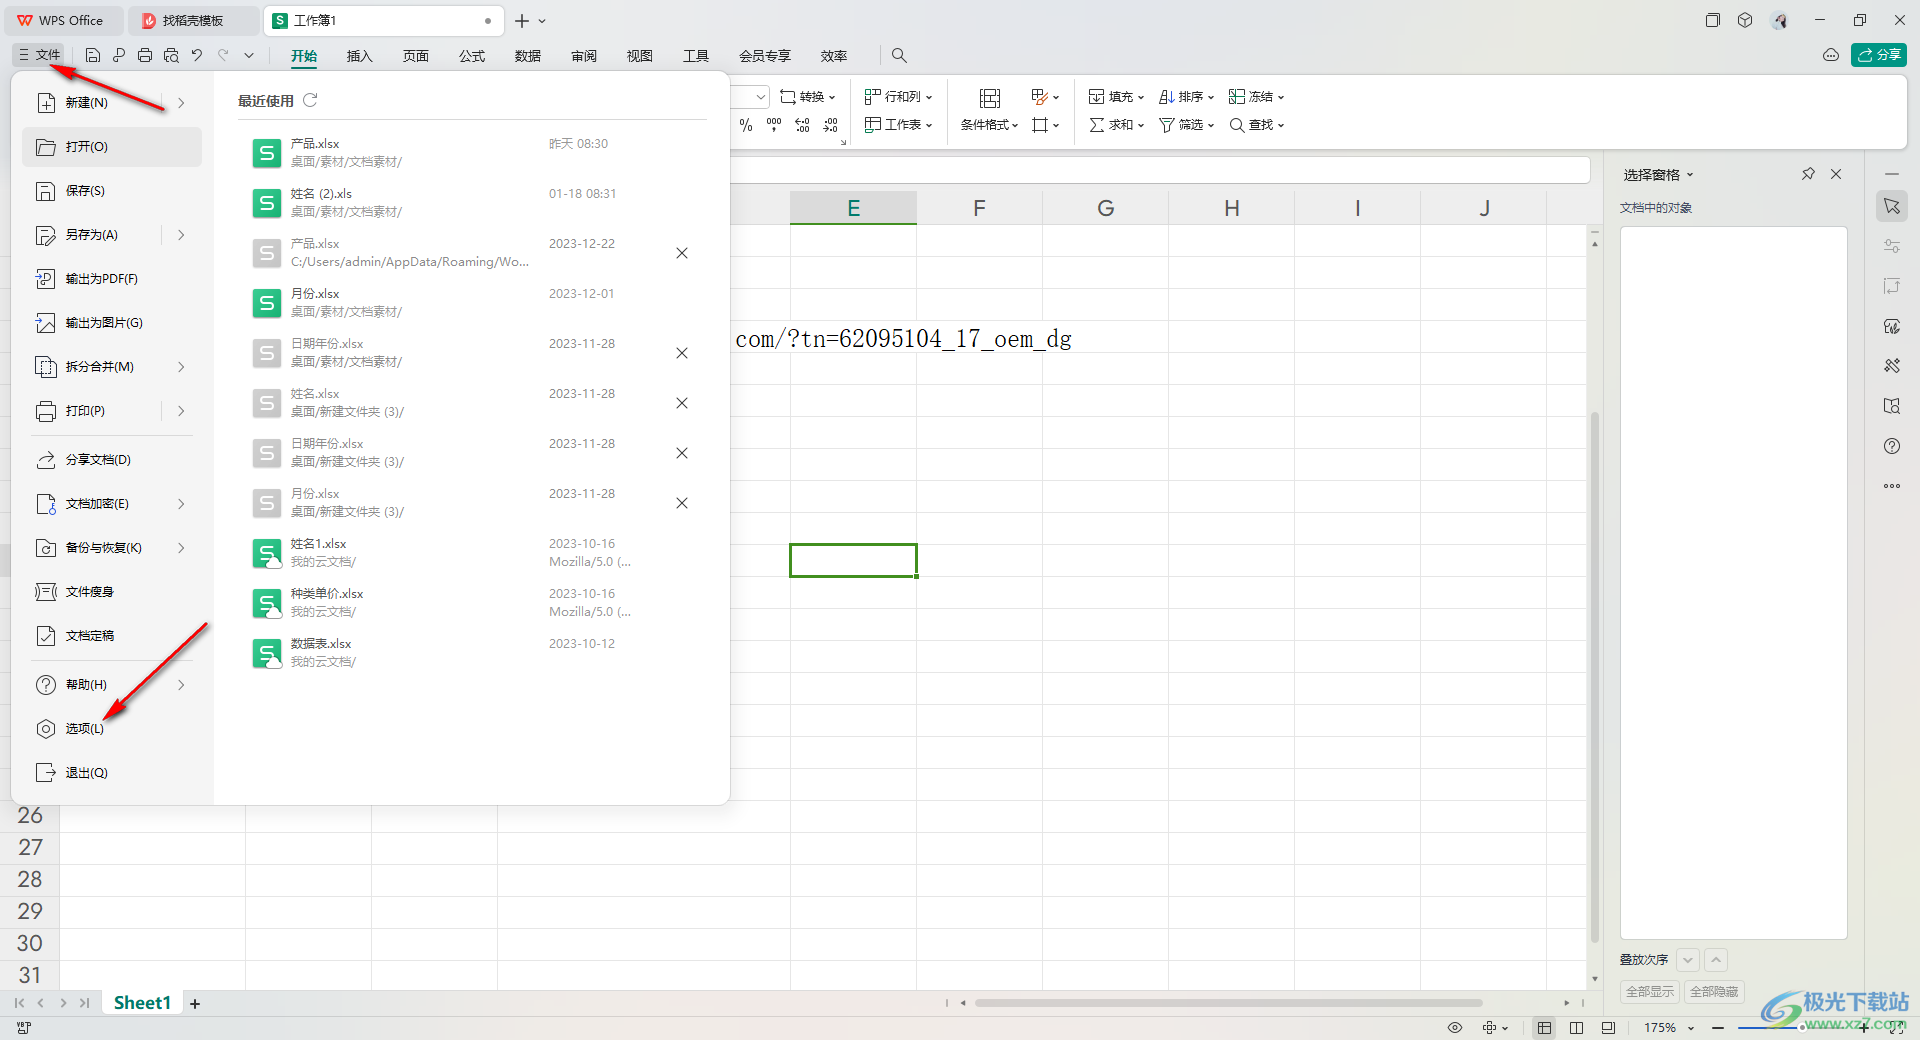Open the 工作表 dropdown
1920x1040 pixels.
(898, 125)
